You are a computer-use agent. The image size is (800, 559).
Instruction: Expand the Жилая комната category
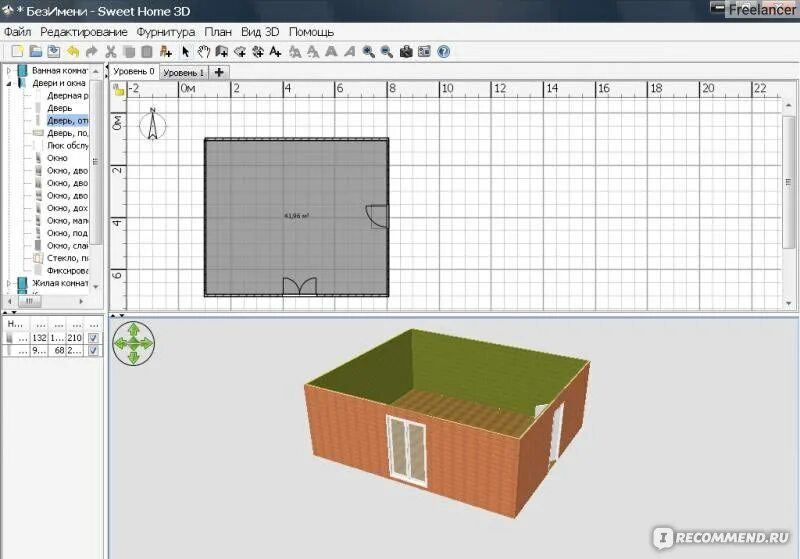9,283
